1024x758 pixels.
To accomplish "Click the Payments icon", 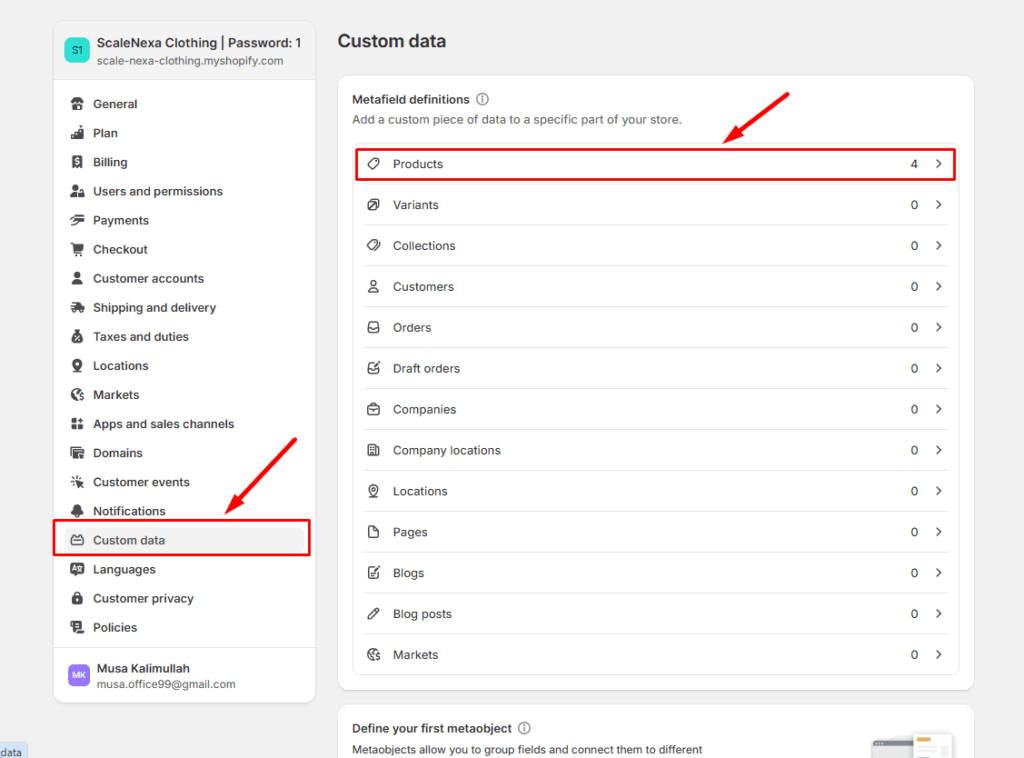I will pos(77,220).
